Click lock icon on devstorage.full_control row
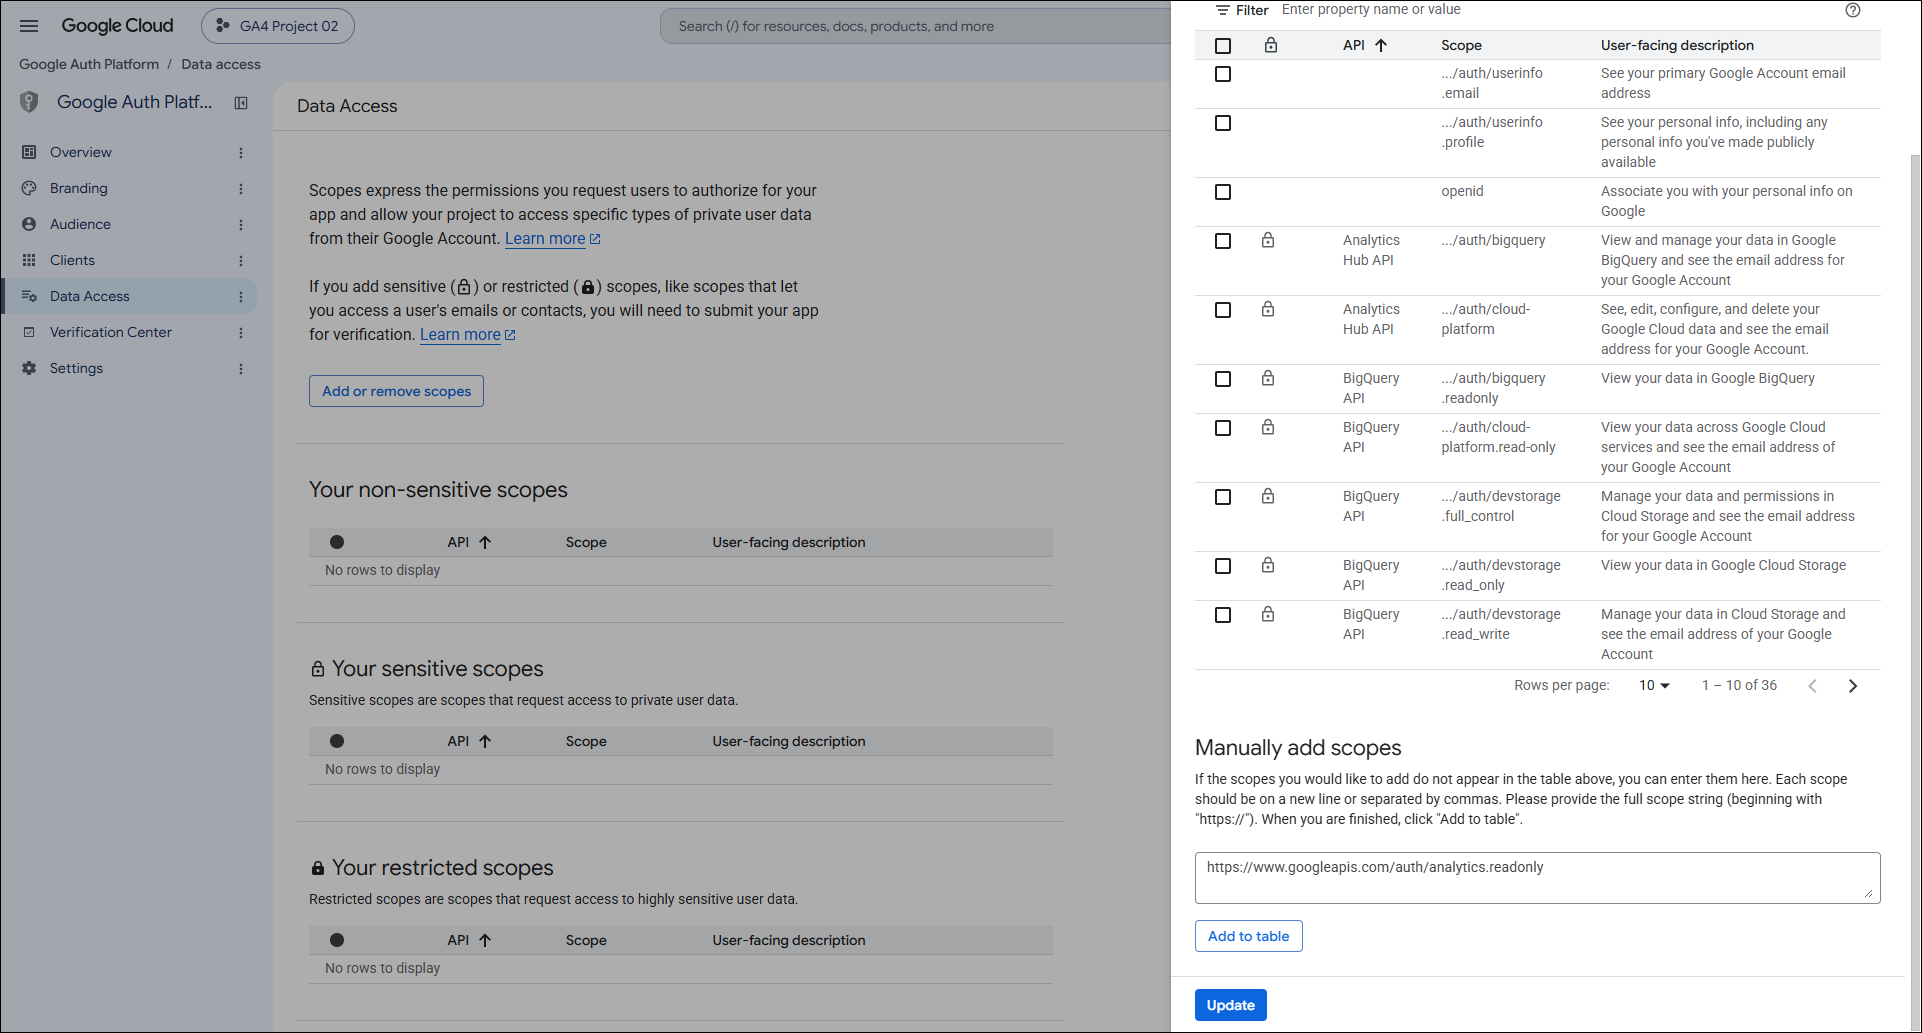 [x=1268, y=496]
